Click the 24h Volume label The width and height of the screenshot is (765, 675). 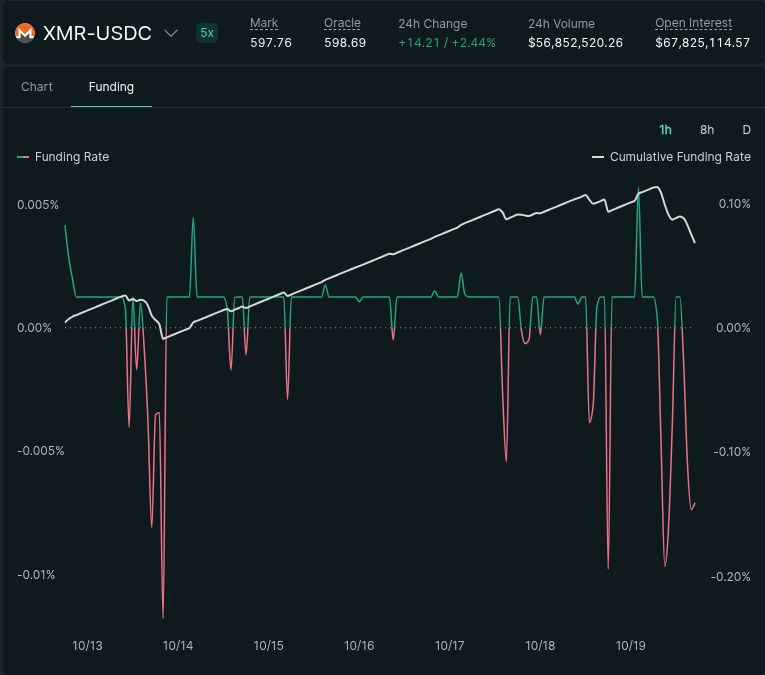[561, 23]
